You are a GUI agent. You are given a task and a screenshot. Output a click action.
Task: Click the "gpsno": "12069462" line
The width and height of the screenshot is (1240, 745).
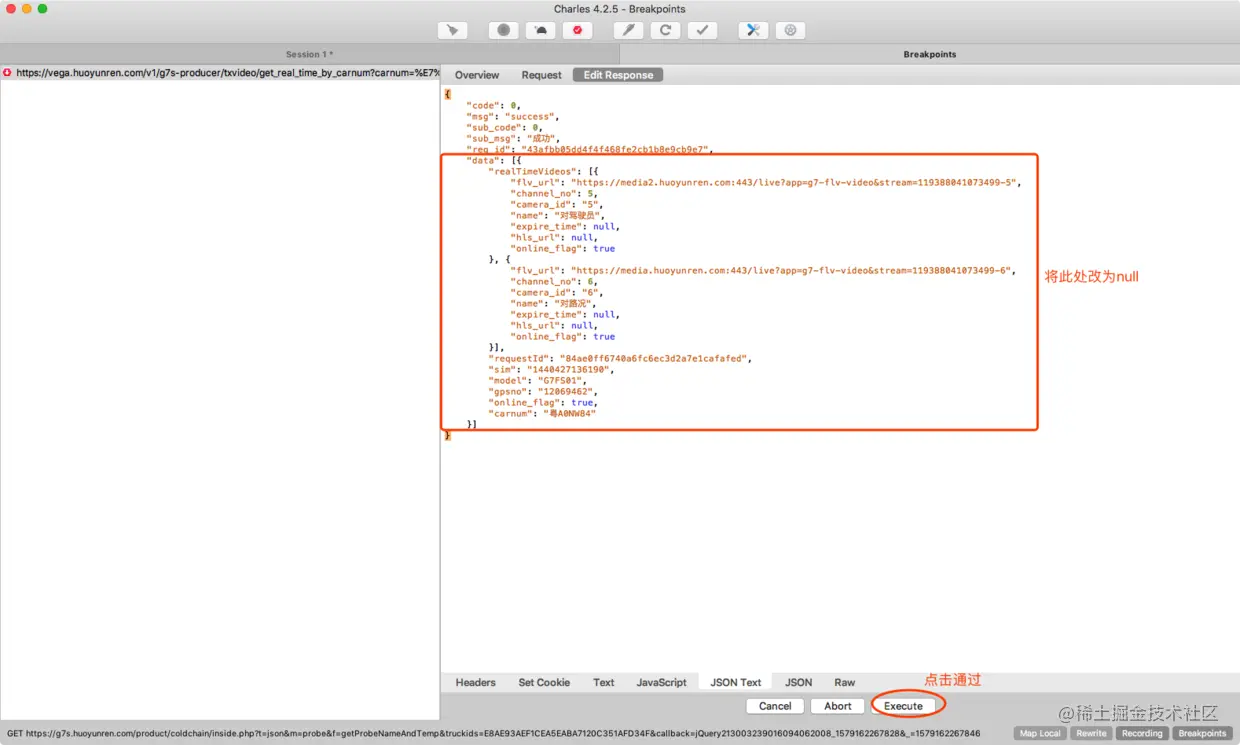pyautogui.click(x=543, y=391)
